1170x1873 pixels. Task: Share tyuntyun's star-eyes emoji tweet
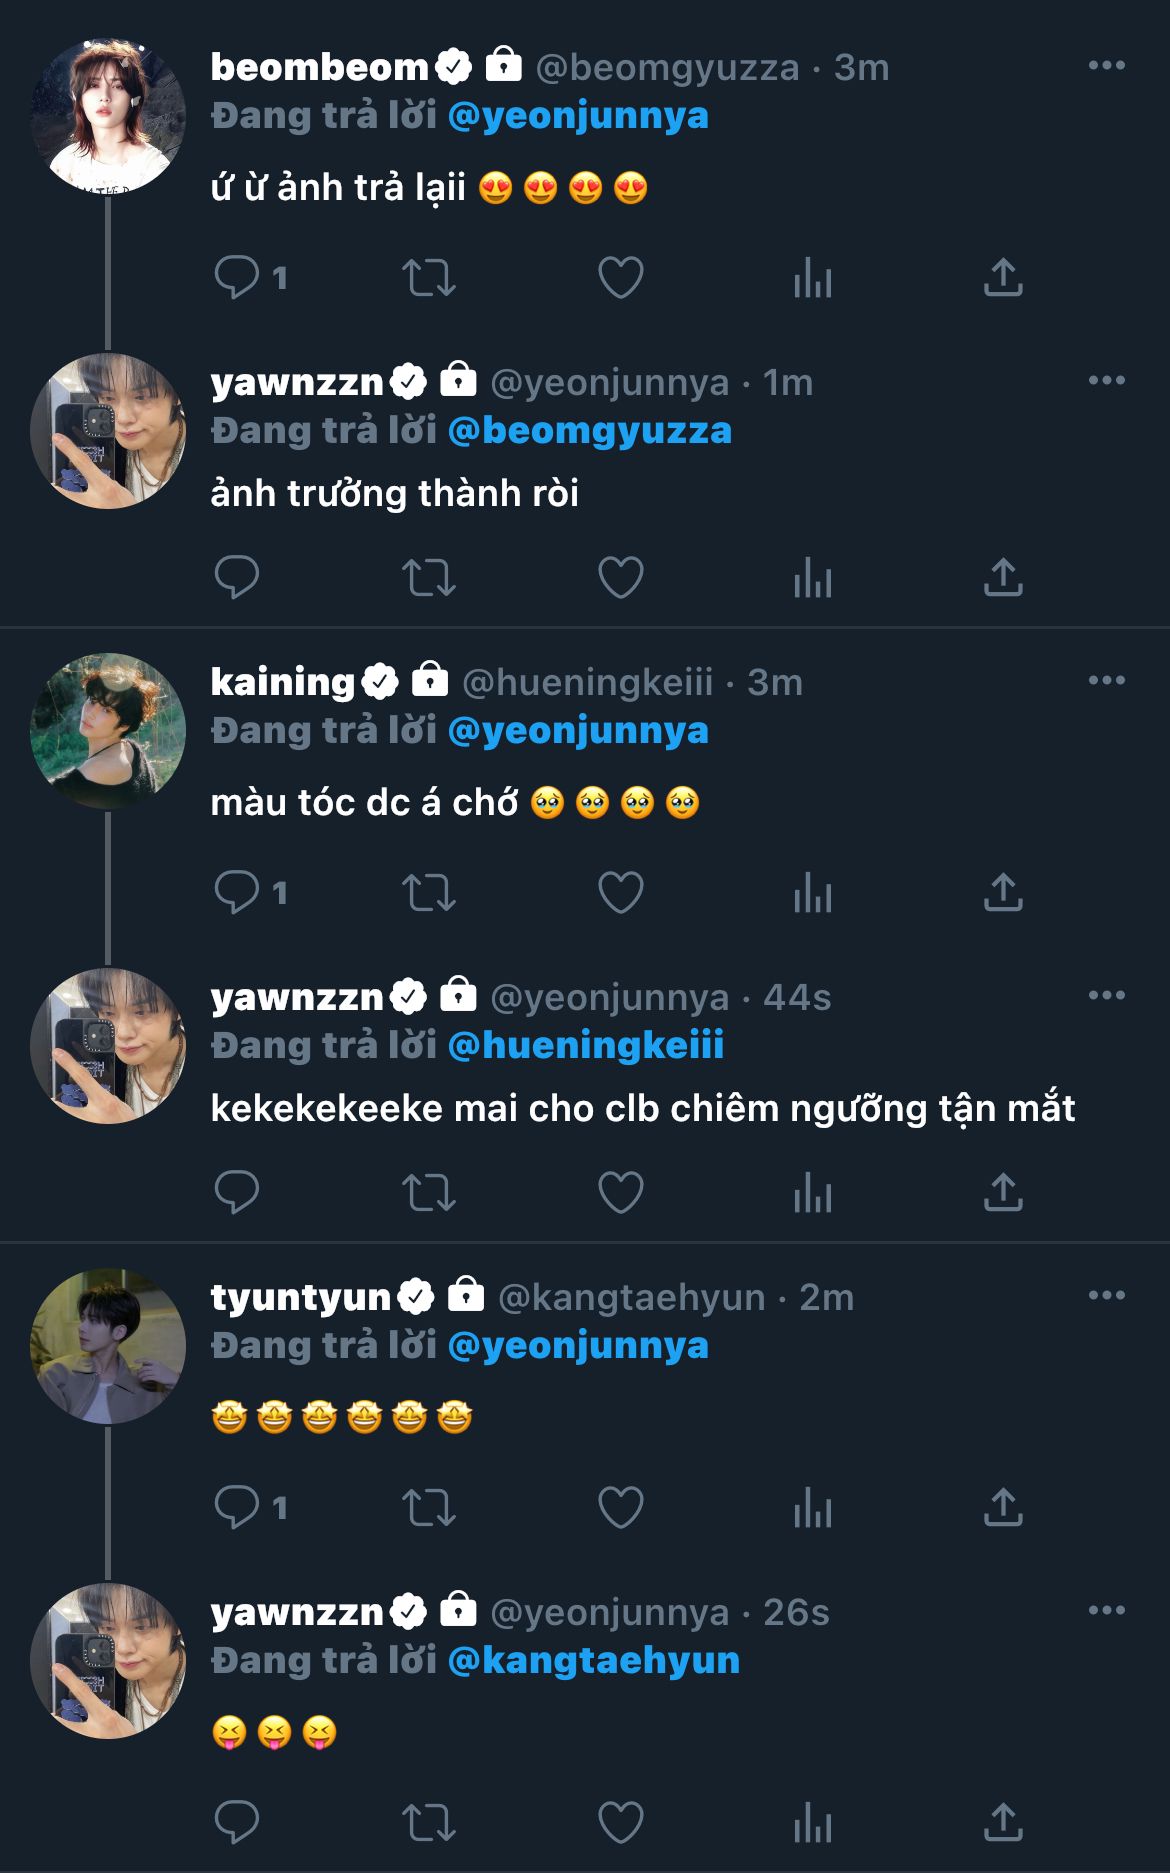1003,1508
